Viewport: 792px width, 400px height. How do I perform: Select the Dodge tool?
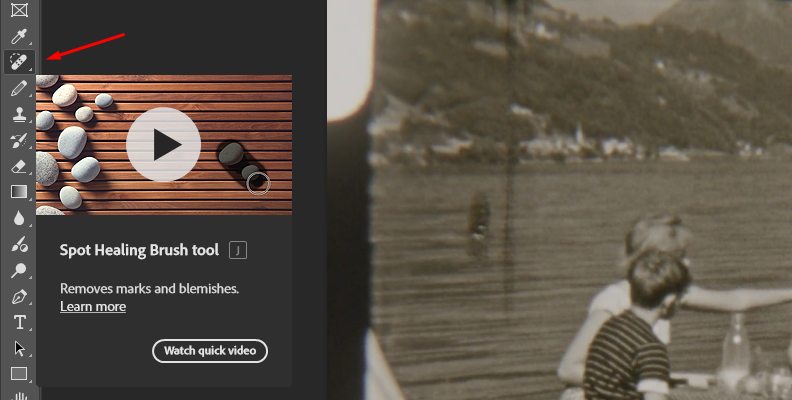[19, 270]
